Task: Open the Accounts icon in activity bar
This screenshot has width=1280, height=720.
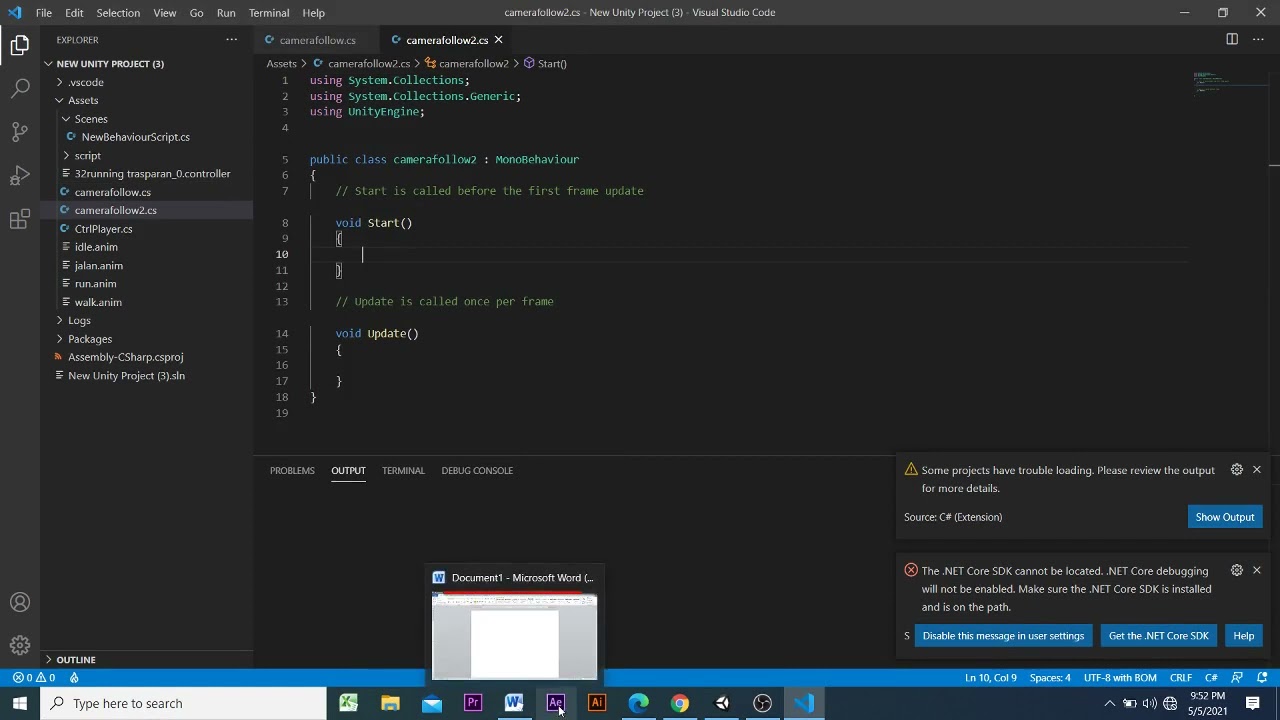Action: point(20,602)
